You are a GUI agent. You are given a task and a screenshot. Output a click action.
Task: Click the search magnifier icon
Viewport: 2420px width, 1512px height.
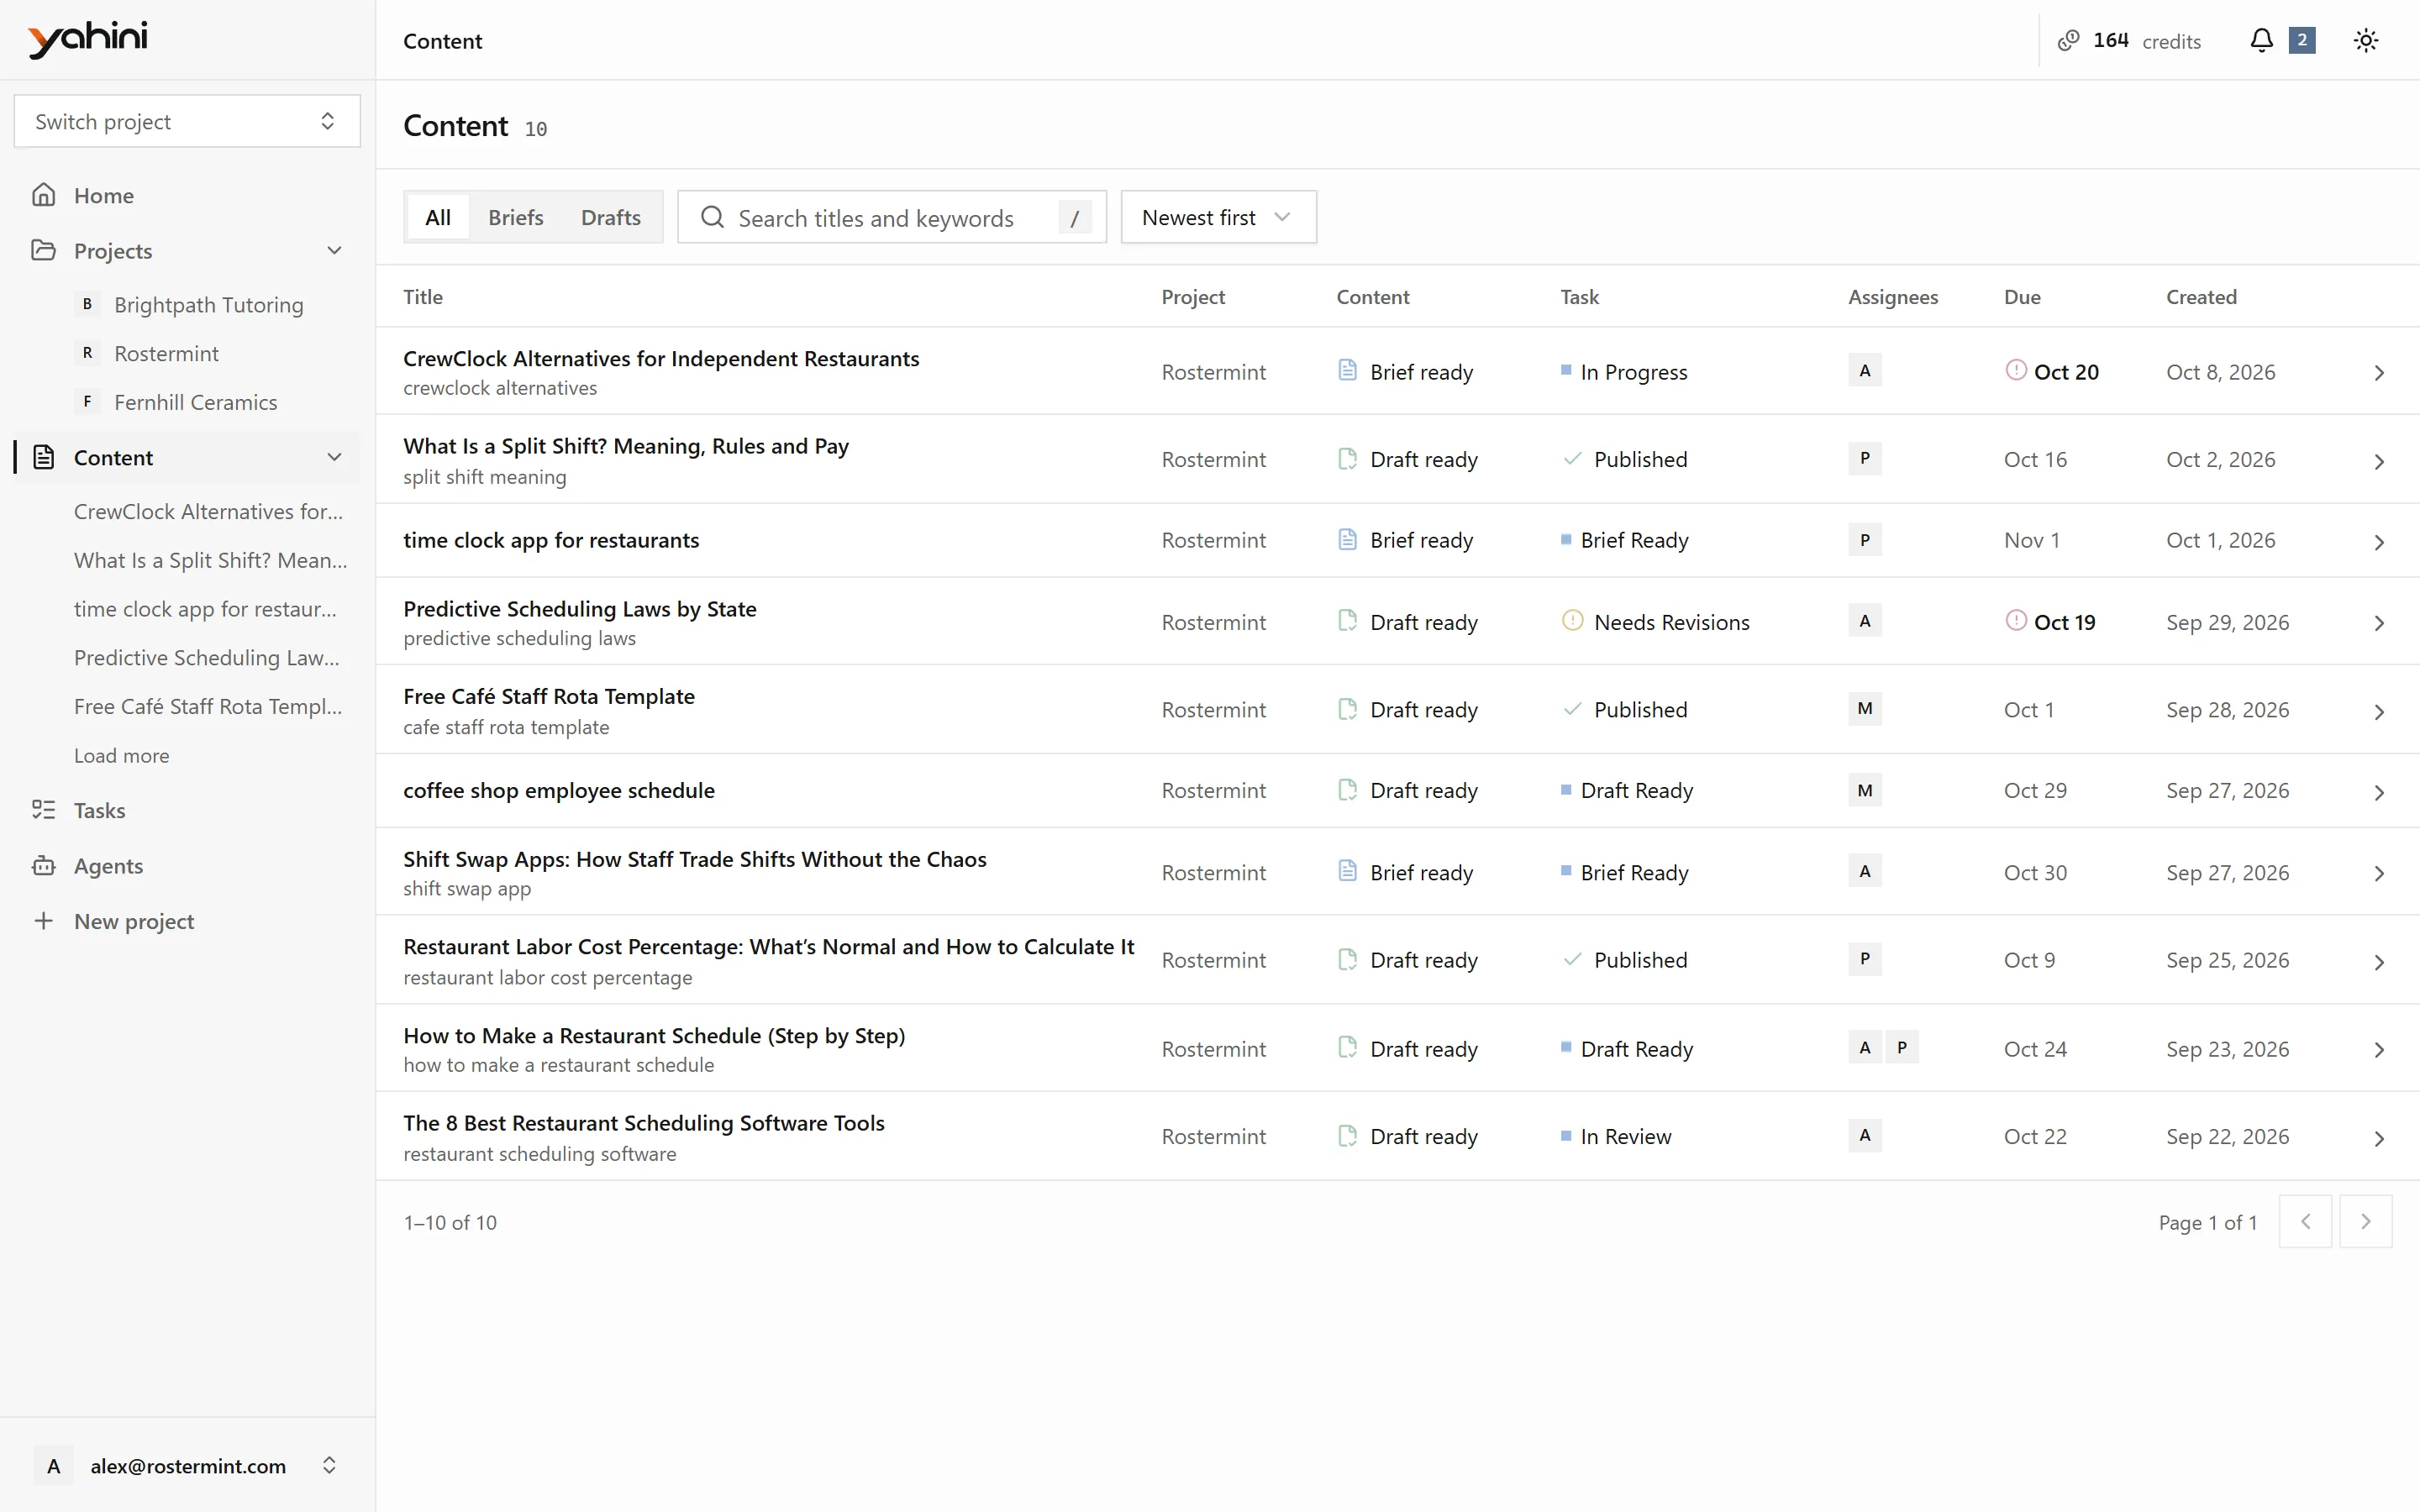click(x=712, y=217)
